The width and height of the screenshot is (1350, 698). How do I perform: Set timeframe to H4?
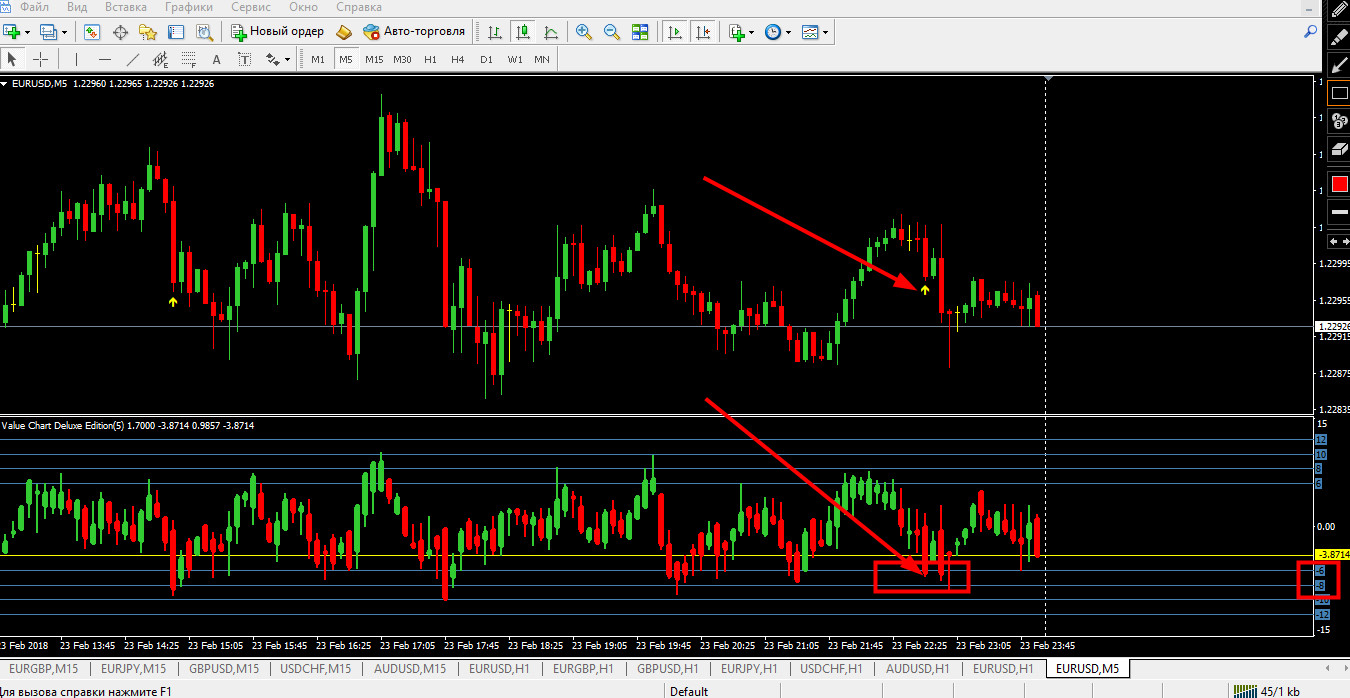pyautogui.click(x=458, y=59)
